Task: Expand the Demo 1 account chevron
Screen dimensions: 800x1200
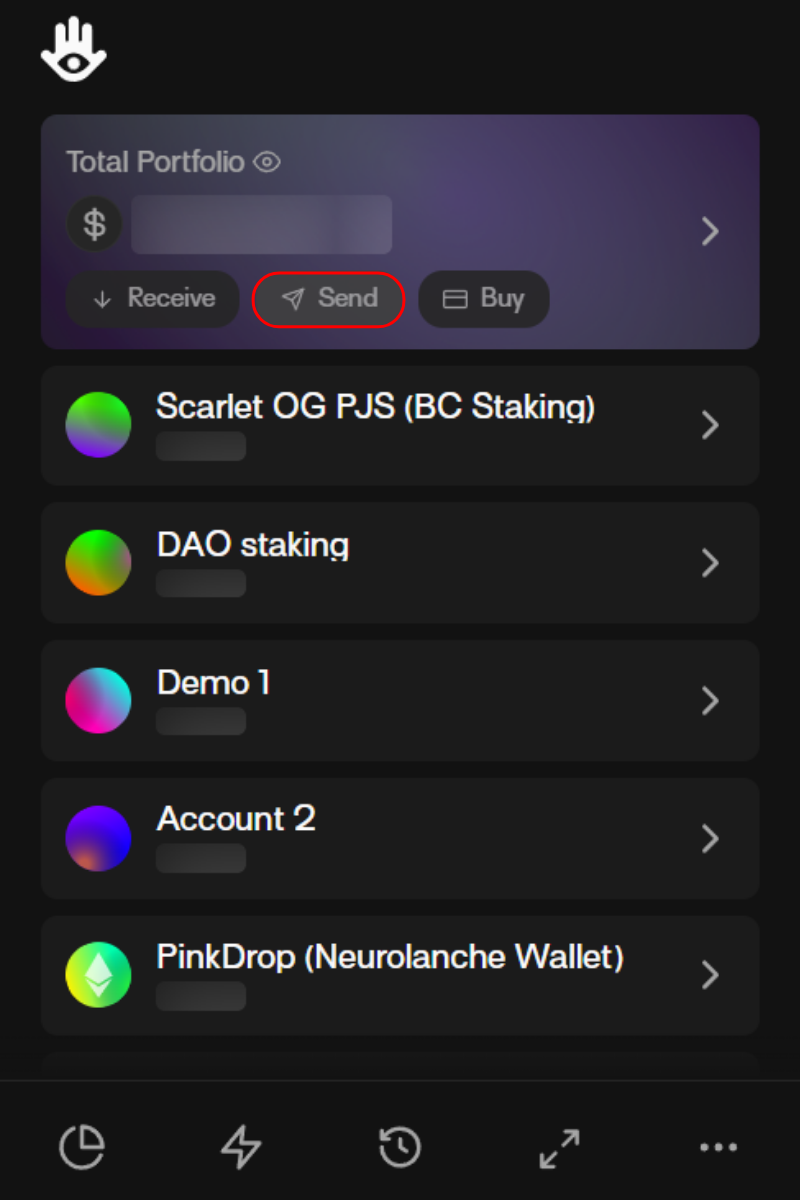Action: 710,701
